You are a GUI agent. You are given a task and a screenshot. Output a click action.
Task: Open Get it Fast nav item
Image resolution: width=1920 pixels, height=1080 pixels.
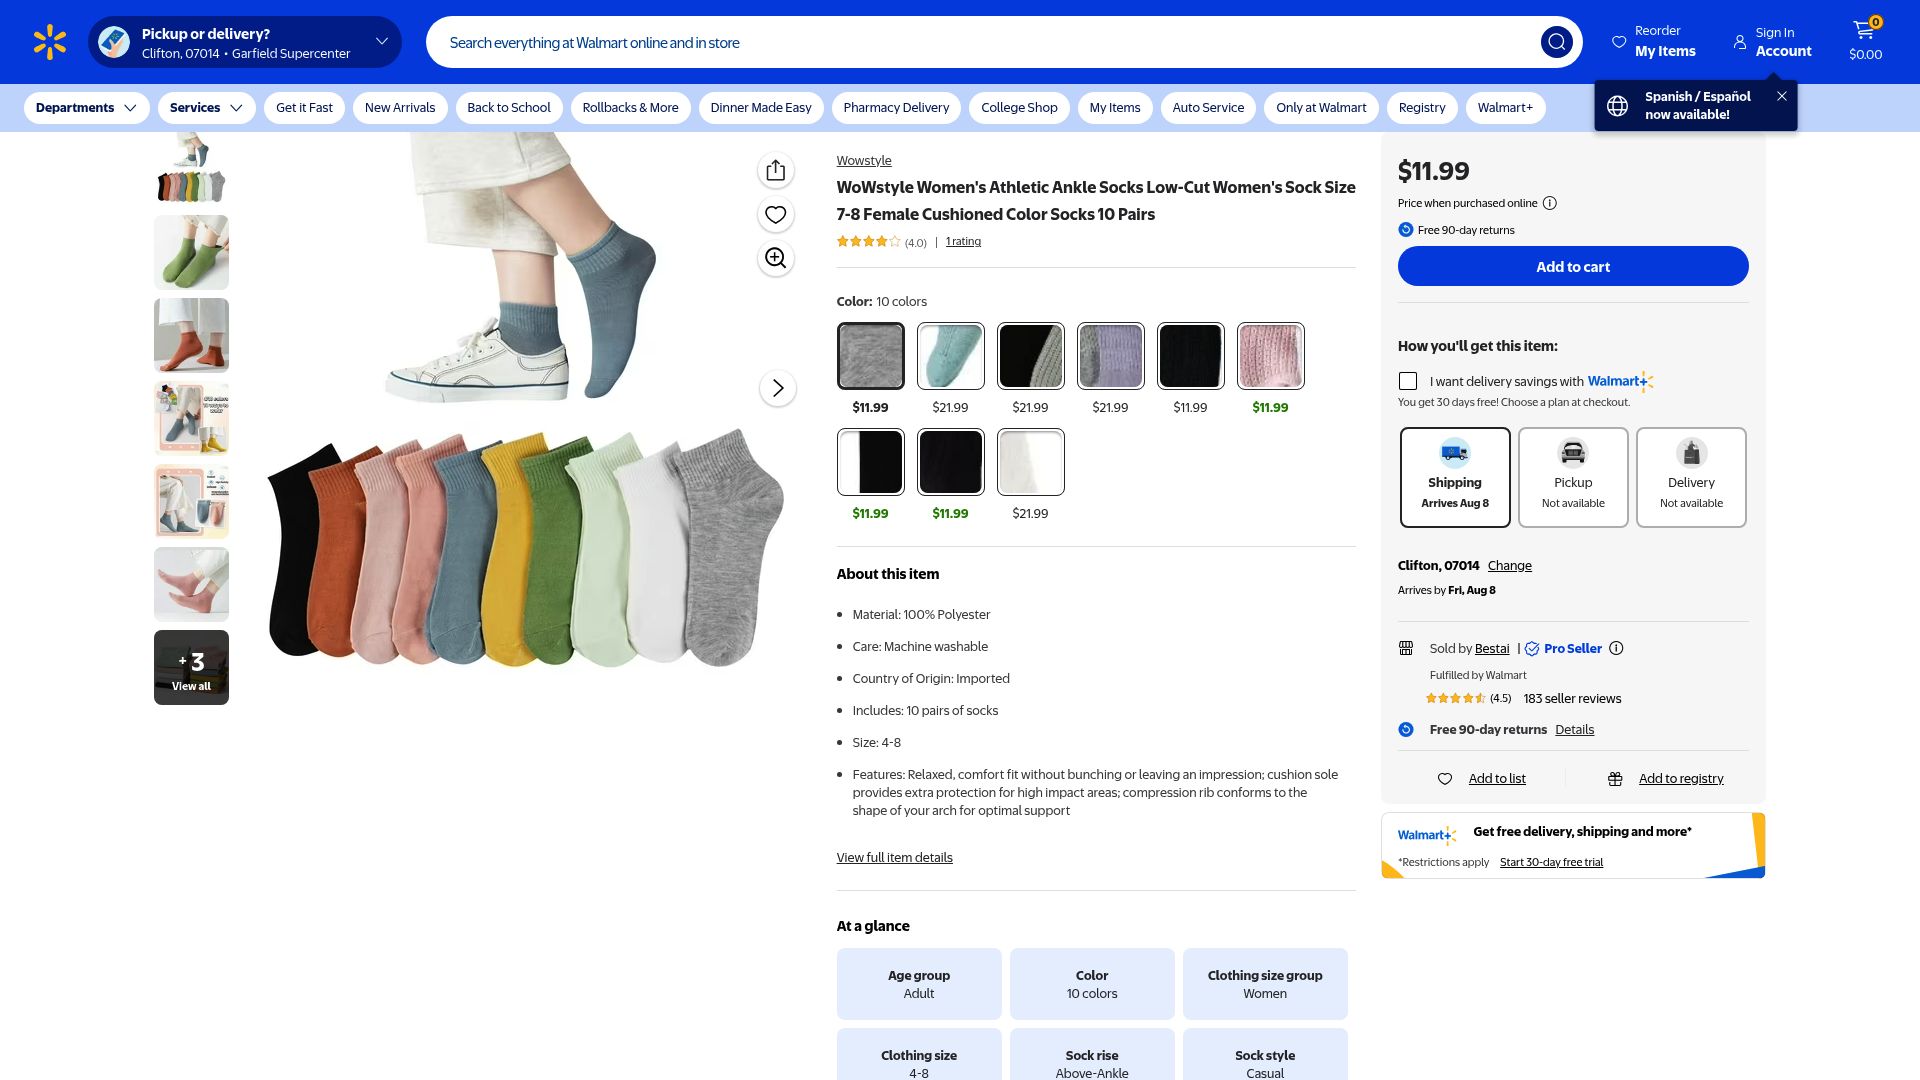304,108
